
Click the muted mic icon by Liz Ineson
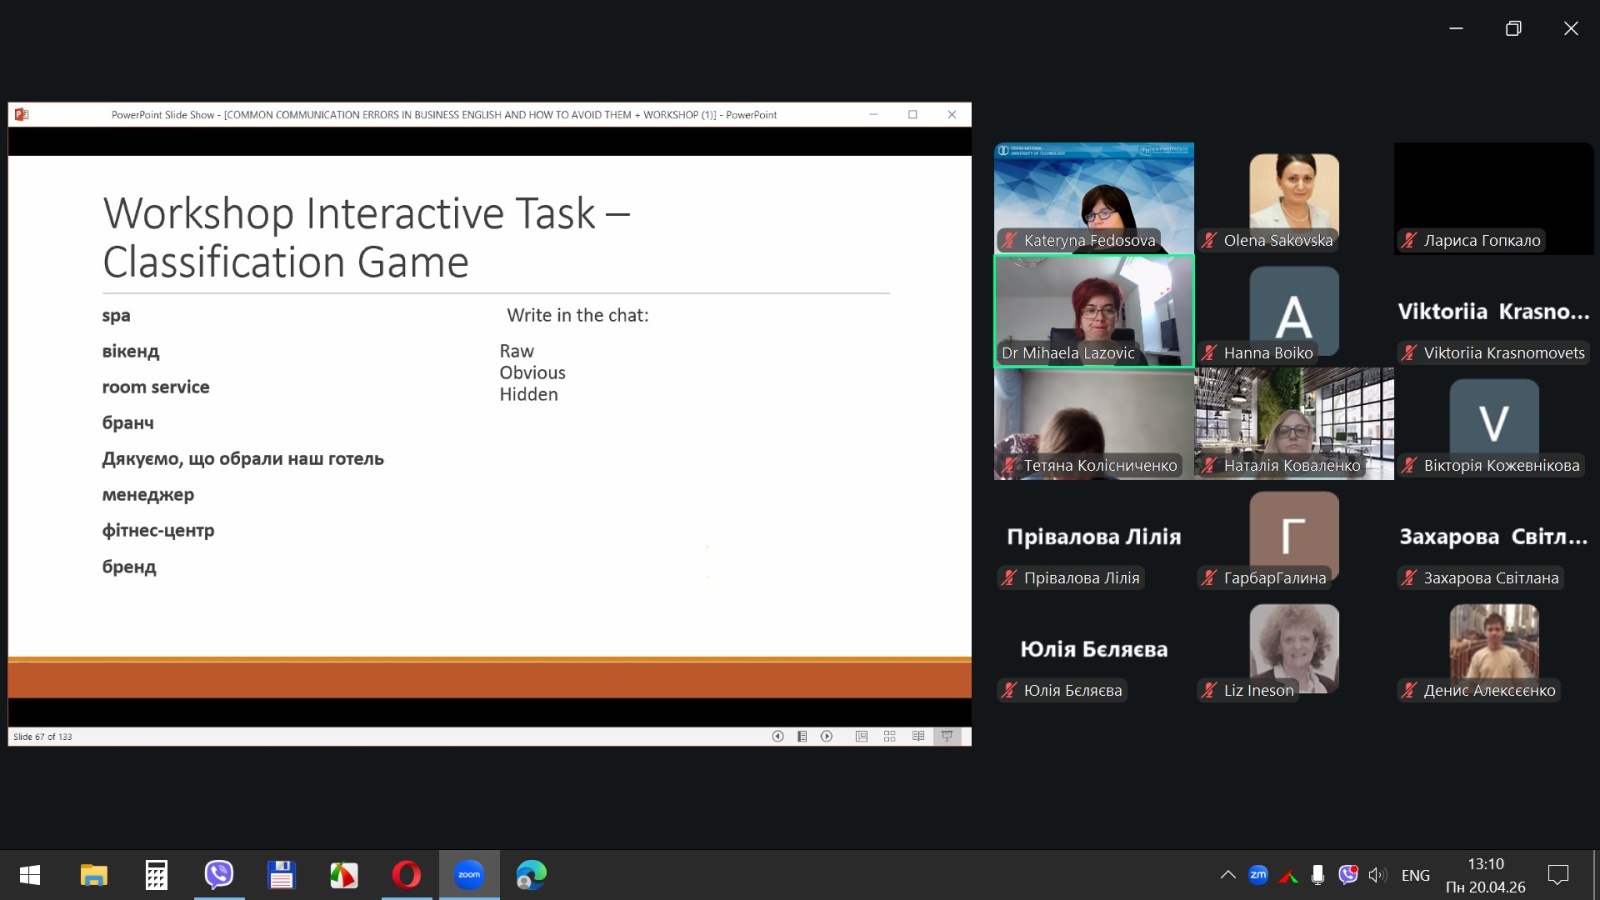point(1209,690)
